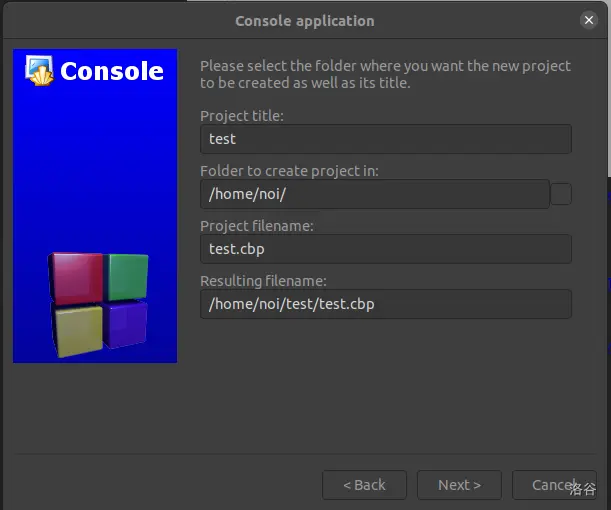This screenshot has height=510, width=611.
Task: Close the Console application dialog
Action: click(588, 20)
